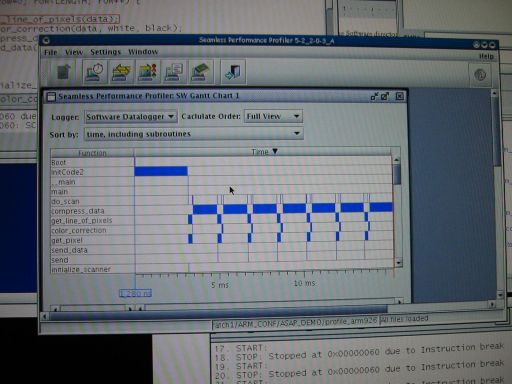Open the Software Datalogger dropdown
The image size is (512, 384).
pyautogui.click(x=130, y=117)
